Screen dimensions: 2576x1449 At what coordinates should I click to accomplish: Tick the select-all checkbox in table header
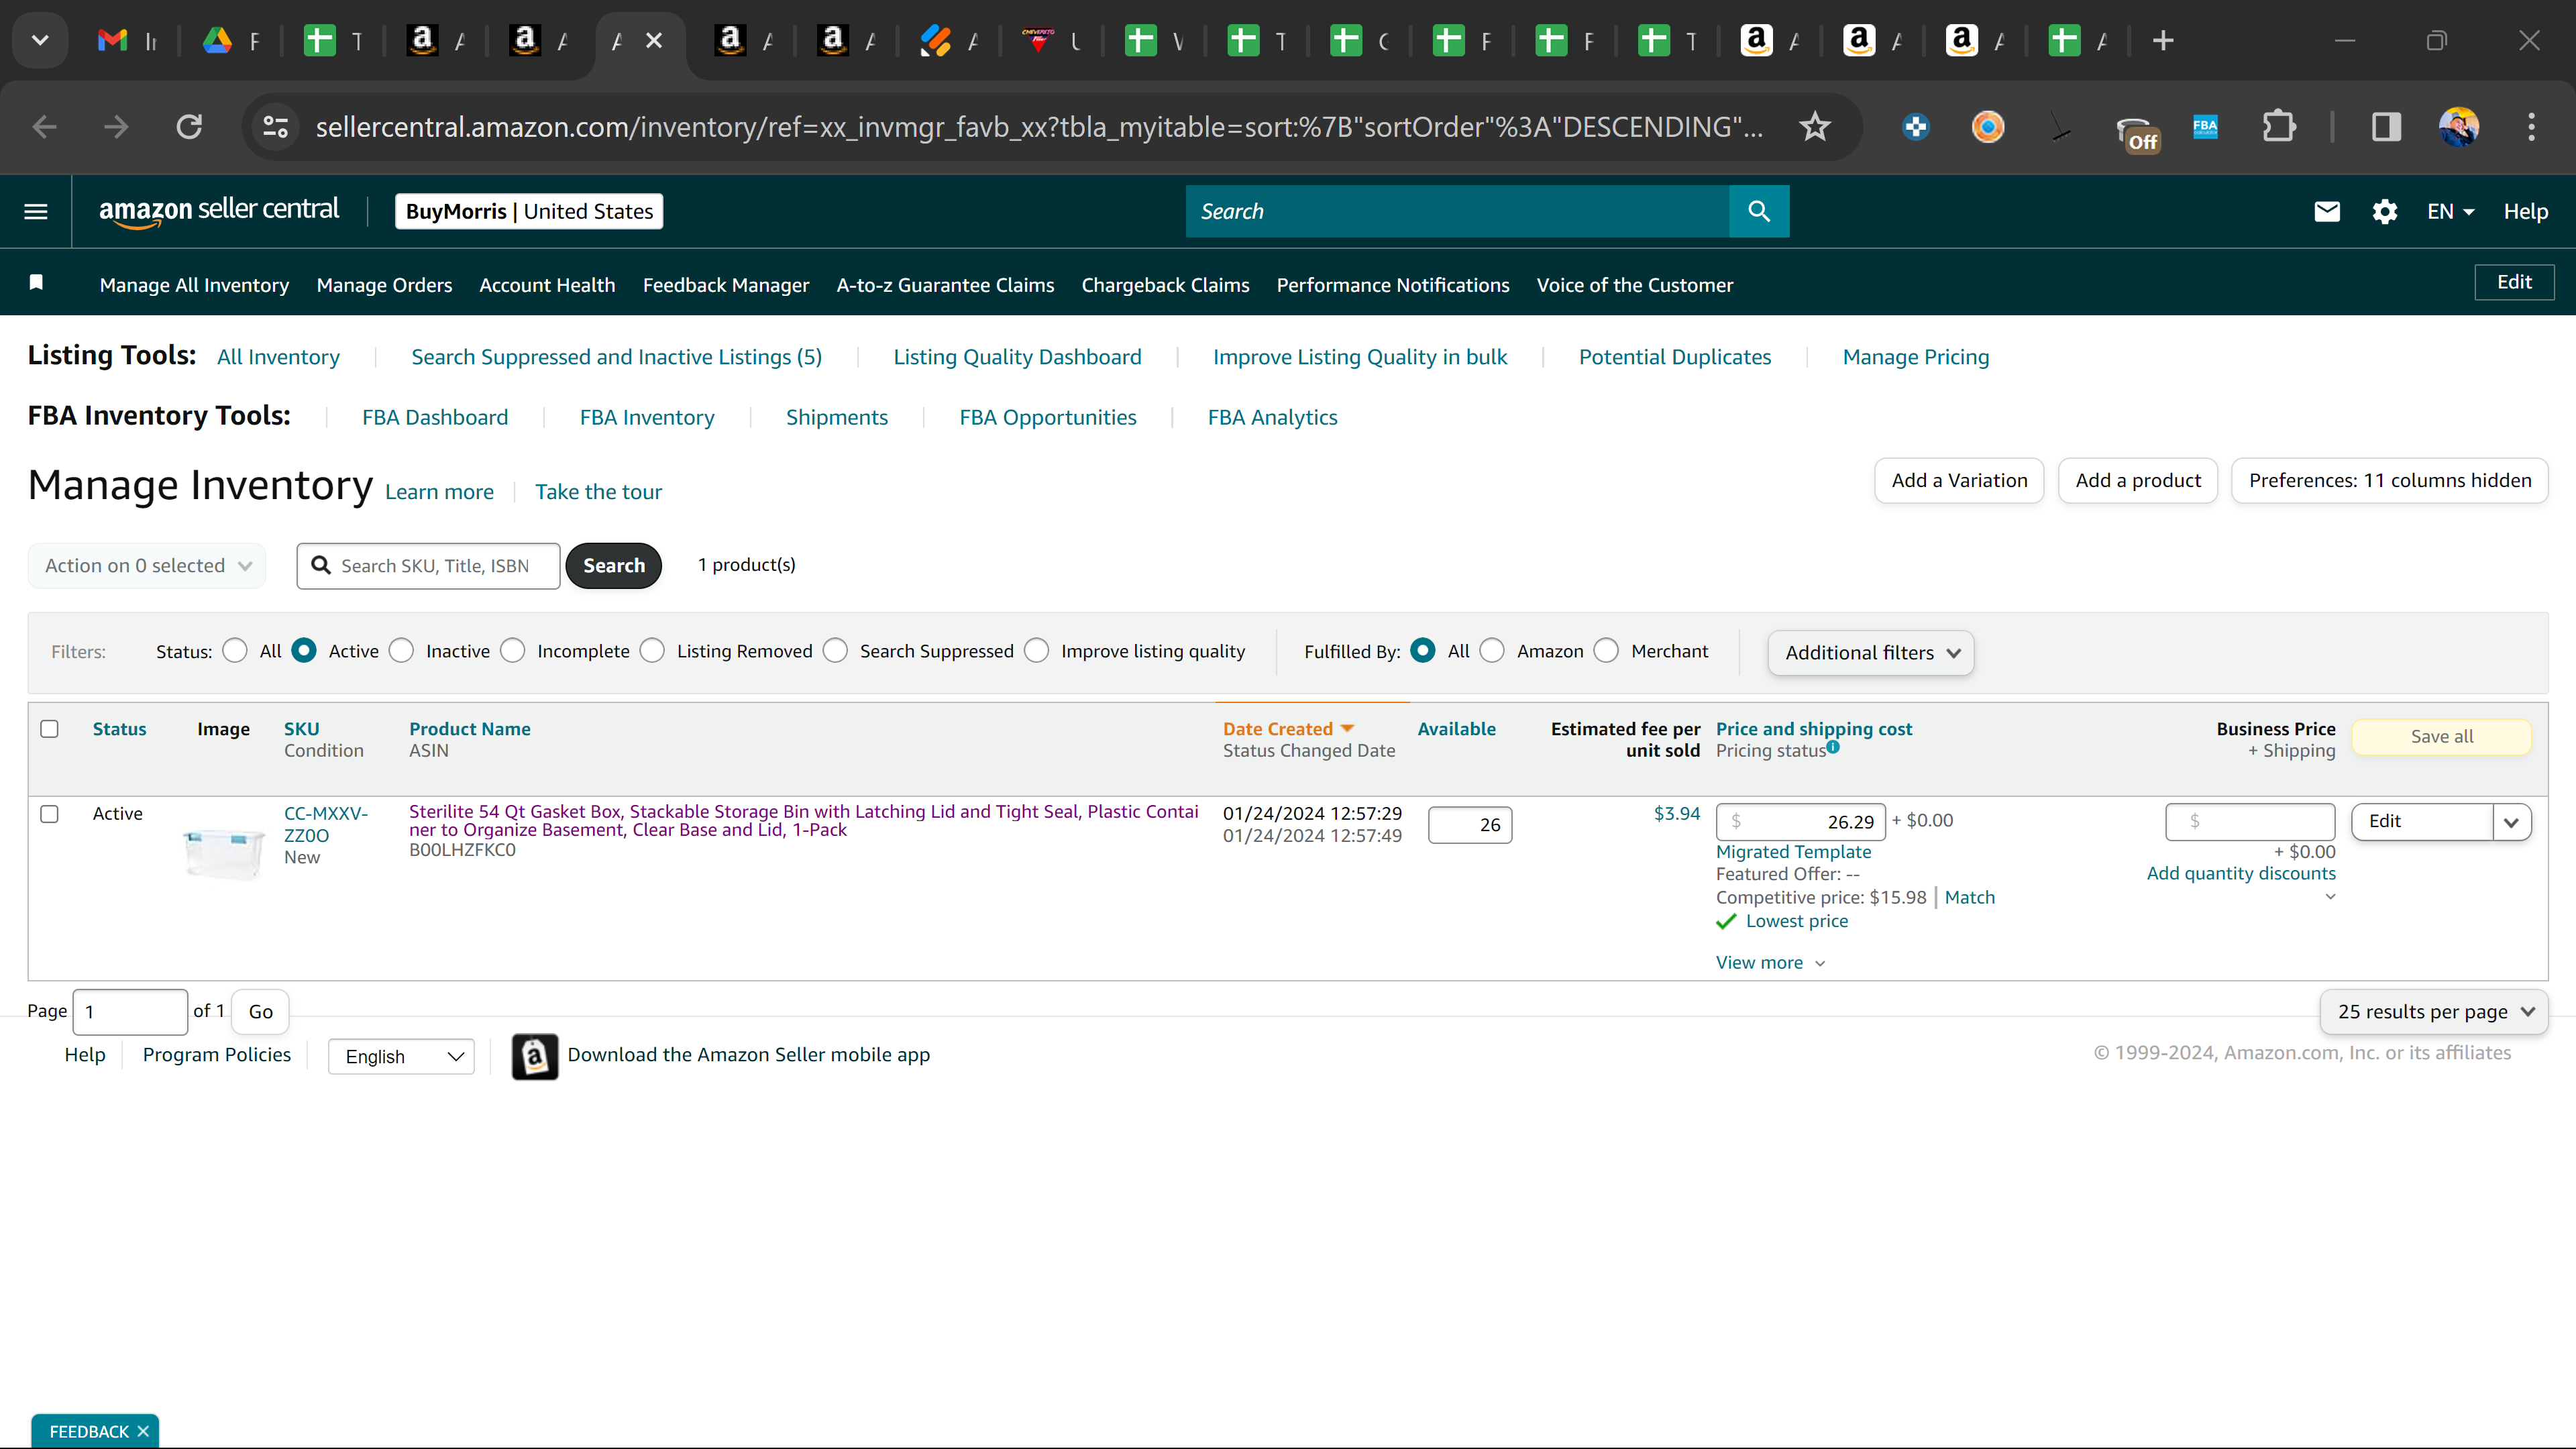49,729
